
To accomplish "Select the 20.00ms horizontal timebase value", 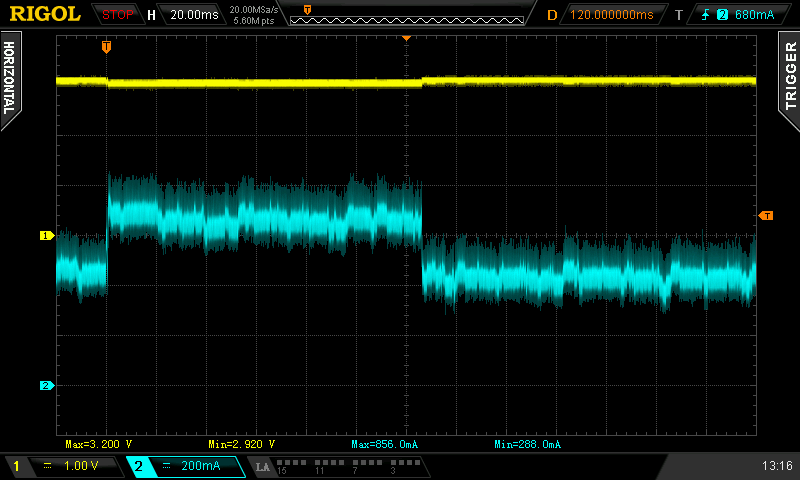I will pos(194,15).
